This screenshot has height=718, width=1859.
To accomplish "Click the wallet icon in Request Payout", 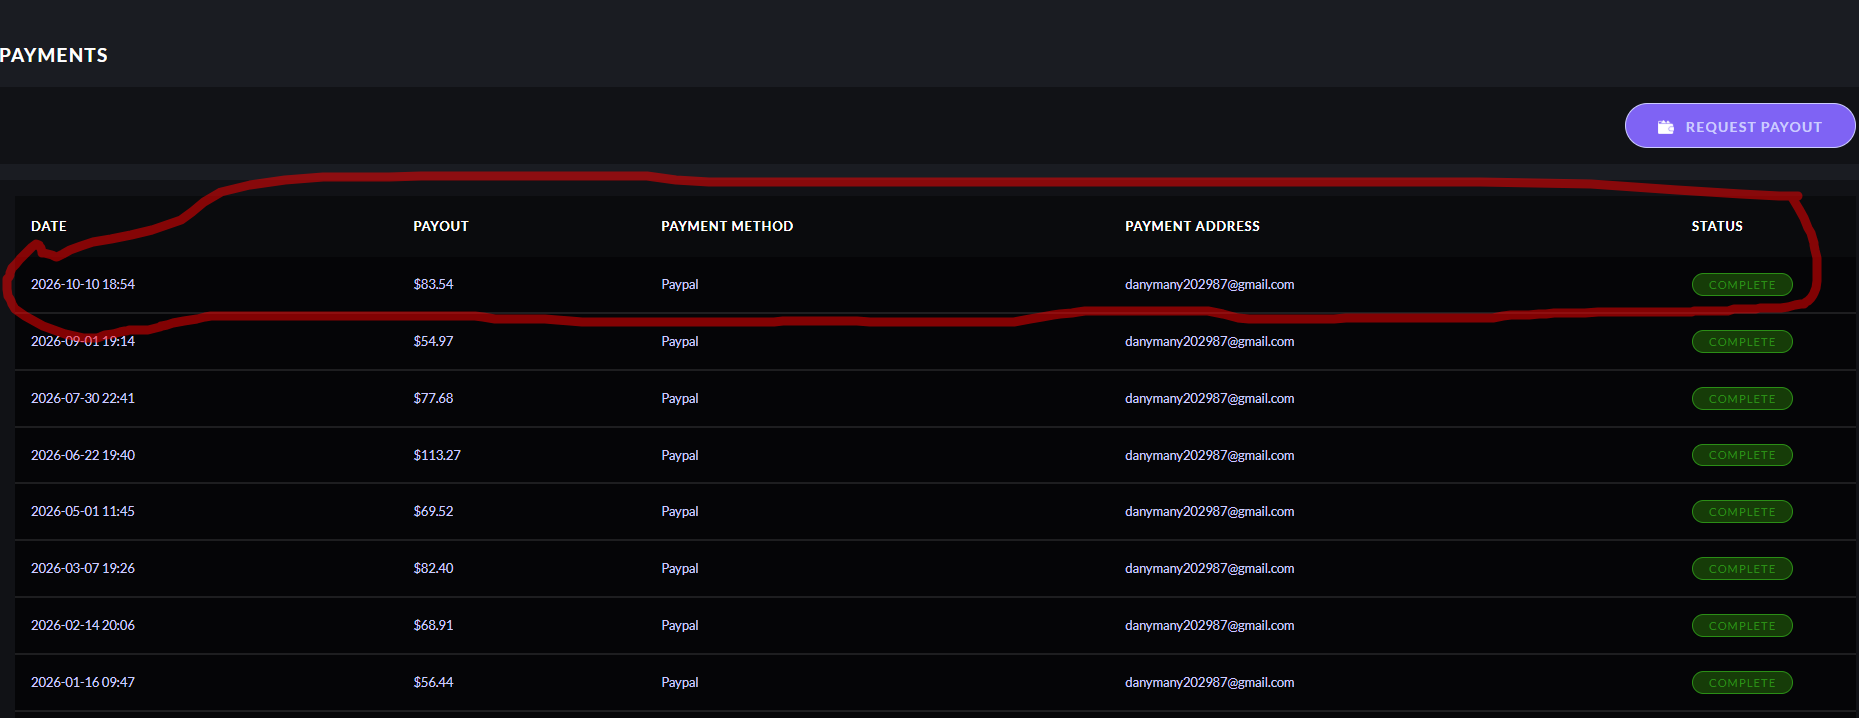I will pos(1665,127).
